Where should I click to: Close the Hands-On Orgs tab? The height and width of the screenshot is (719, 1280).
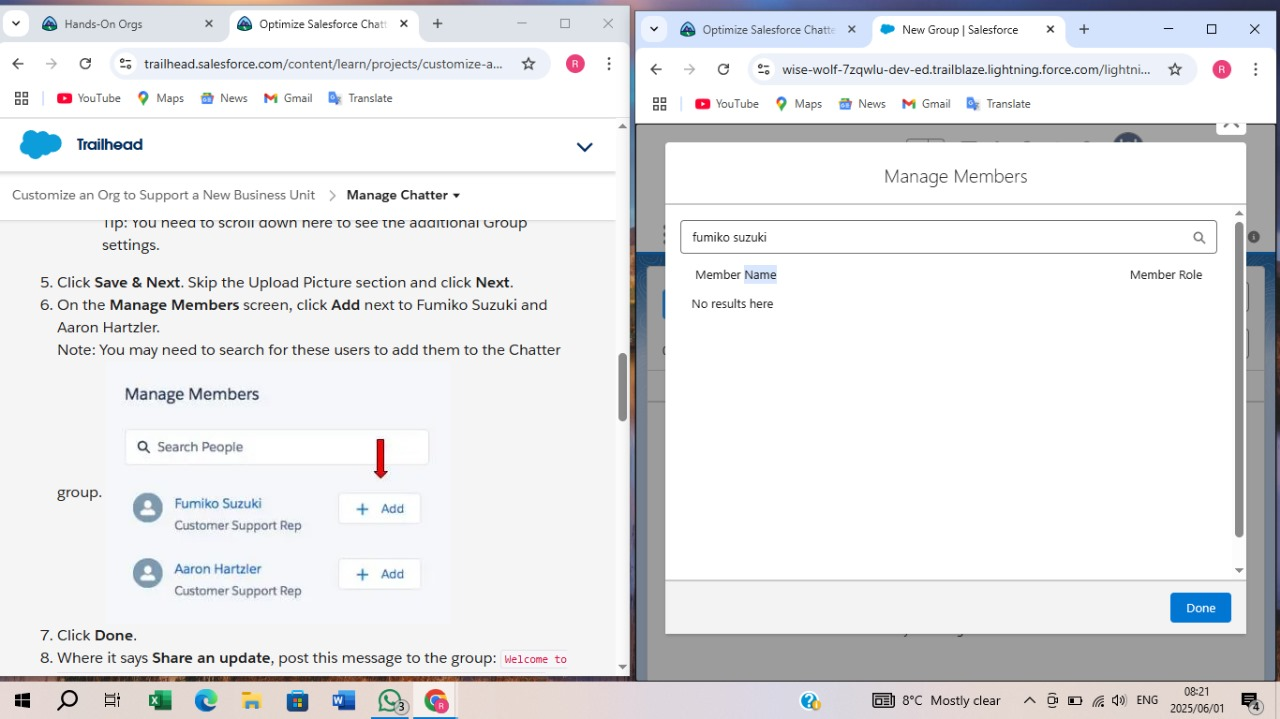point(208,24)
